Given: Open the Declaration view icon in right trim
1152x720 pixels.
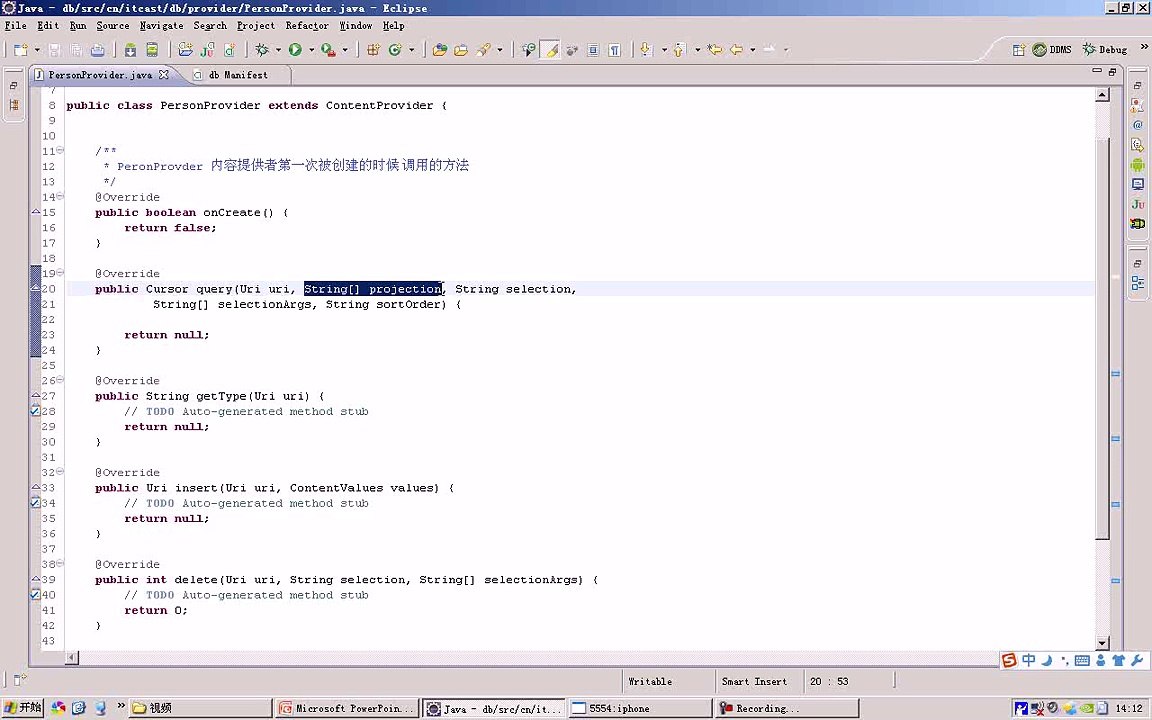Looking at the screenshot, I should (x=1137, y=145).
